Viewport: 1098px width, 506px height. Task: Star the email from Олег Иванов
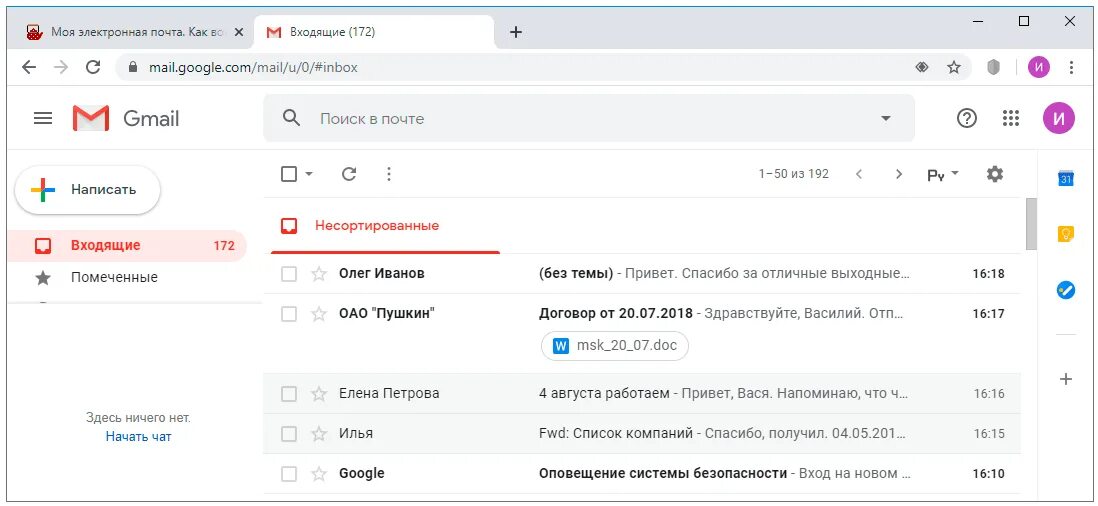pyautogui.click(x=319, y=274)
